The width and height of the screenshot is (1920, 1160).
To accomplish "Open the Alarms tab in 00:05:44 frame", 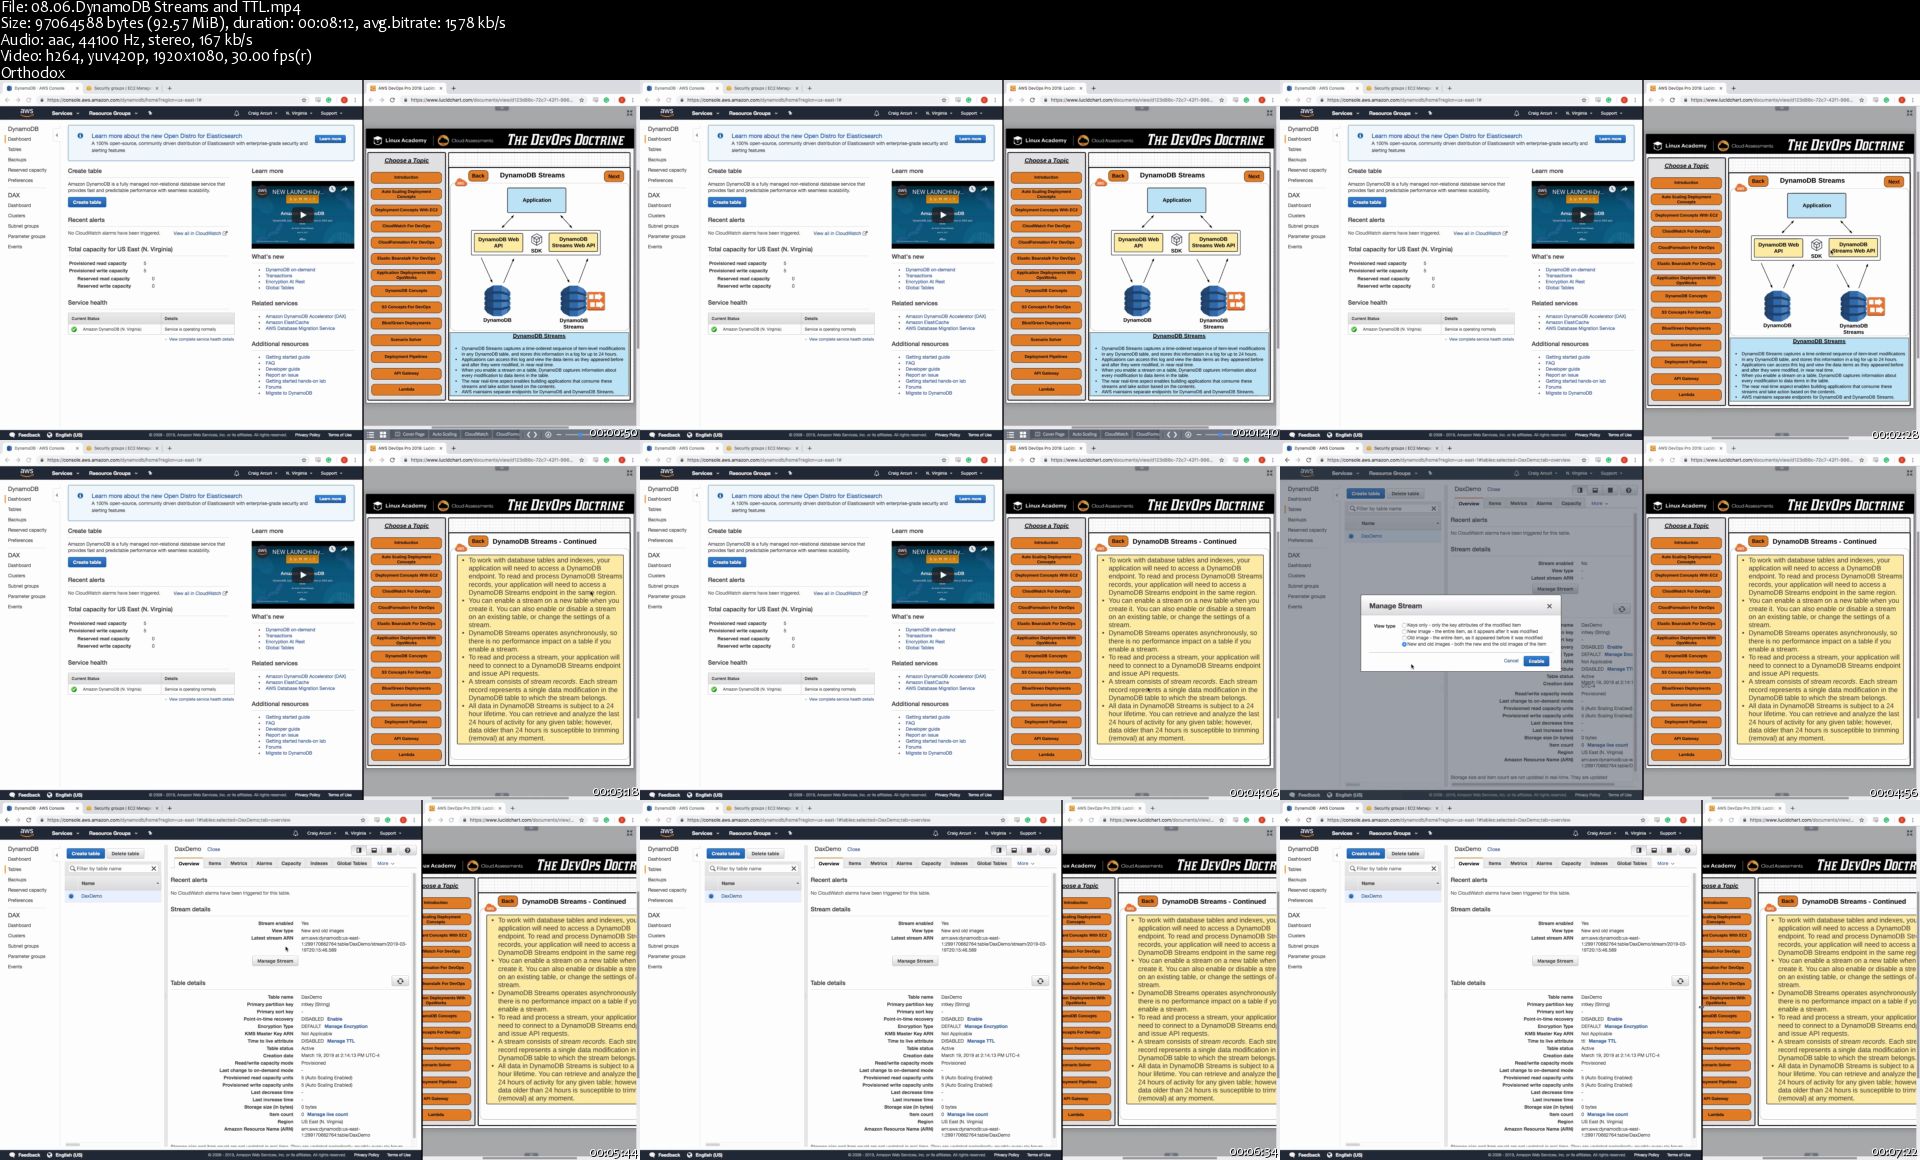I will [264, 863].
